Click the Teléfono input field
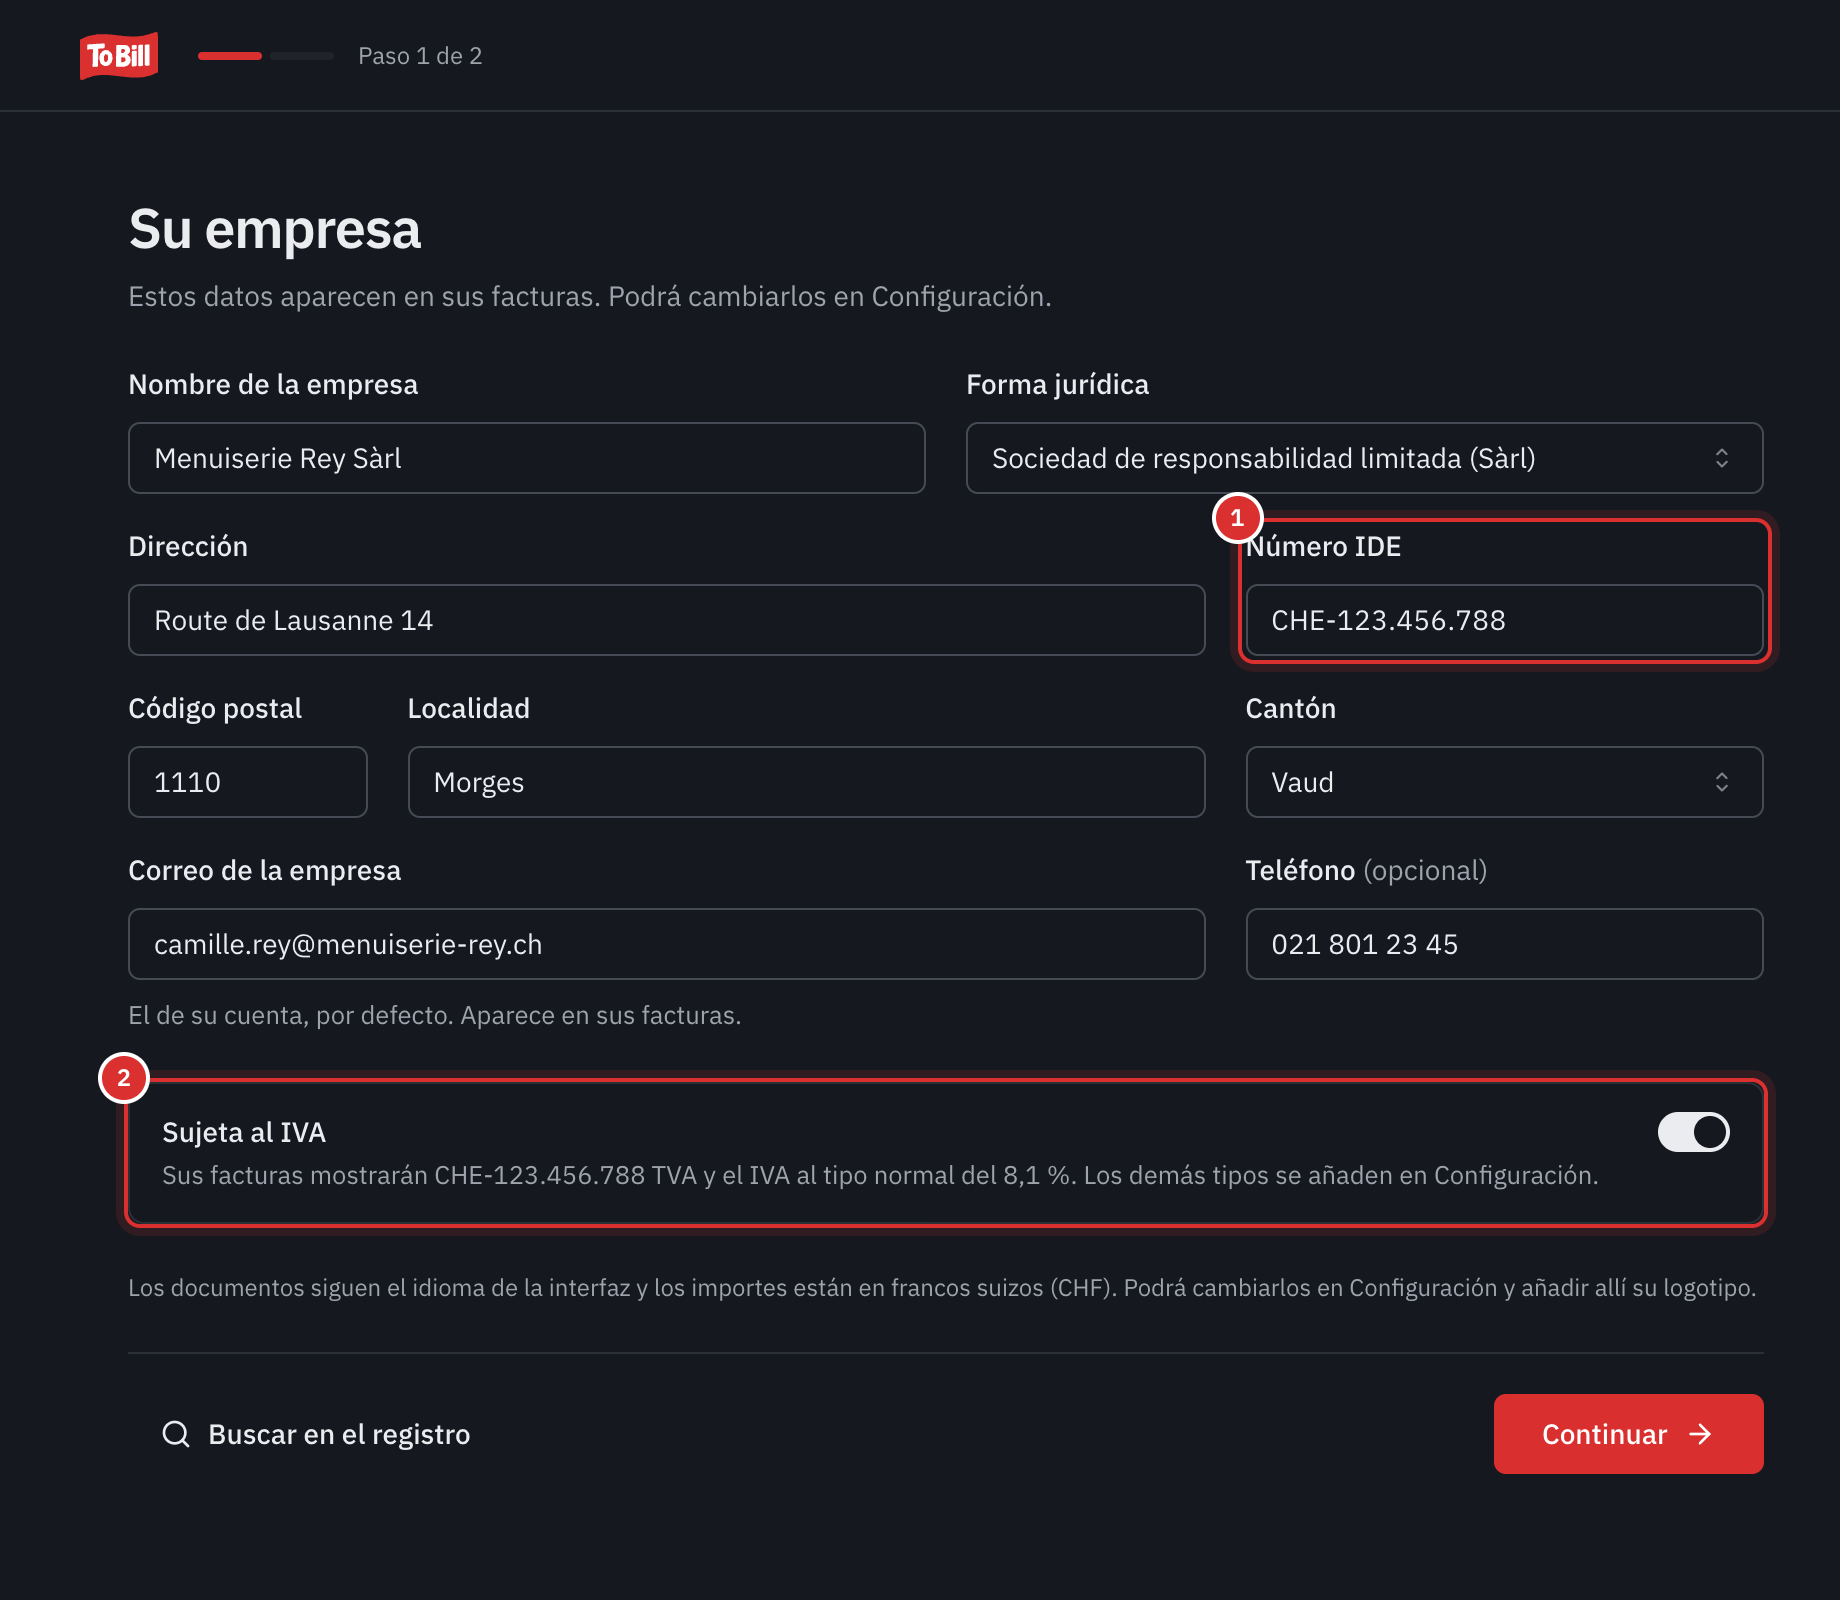The height and width of the screenshot is (1600, 1840). click(x=1504, y=944)
